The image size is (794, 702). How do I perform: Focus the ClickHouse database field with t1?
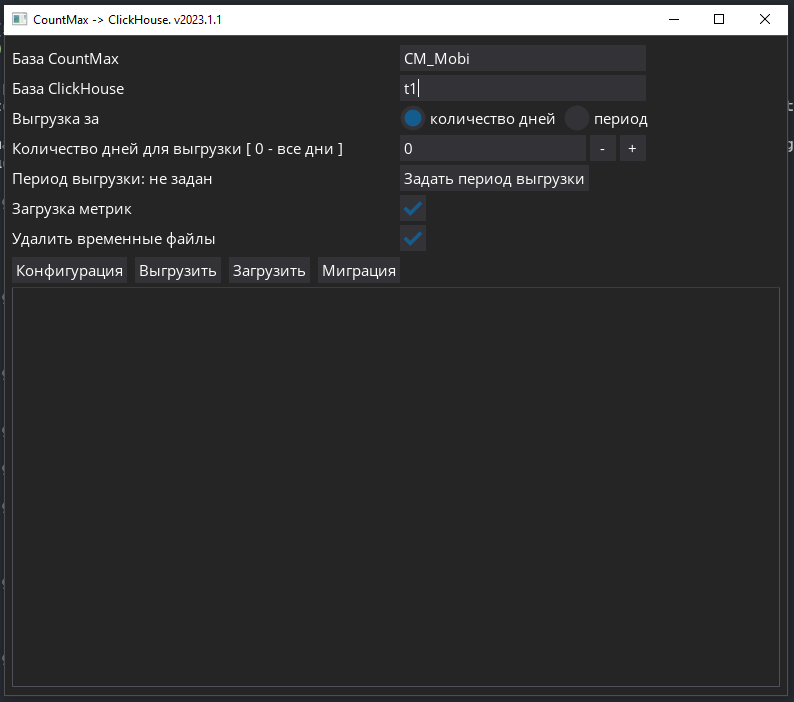click(523, 88)
